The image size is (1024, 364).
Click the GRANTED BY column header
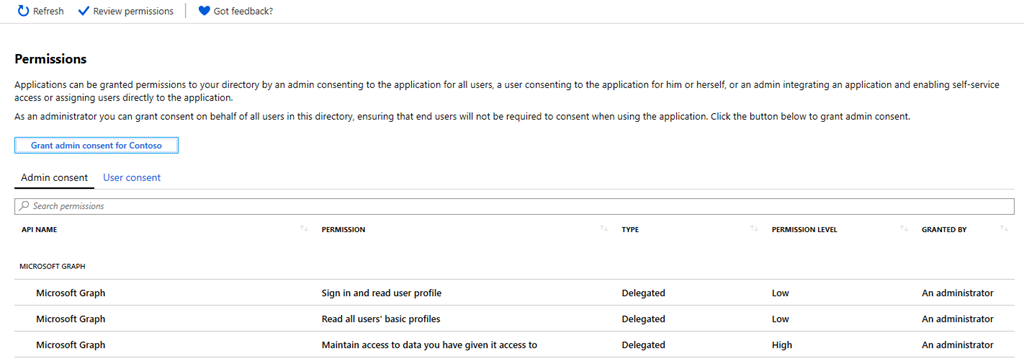click(x=944, y=230)
